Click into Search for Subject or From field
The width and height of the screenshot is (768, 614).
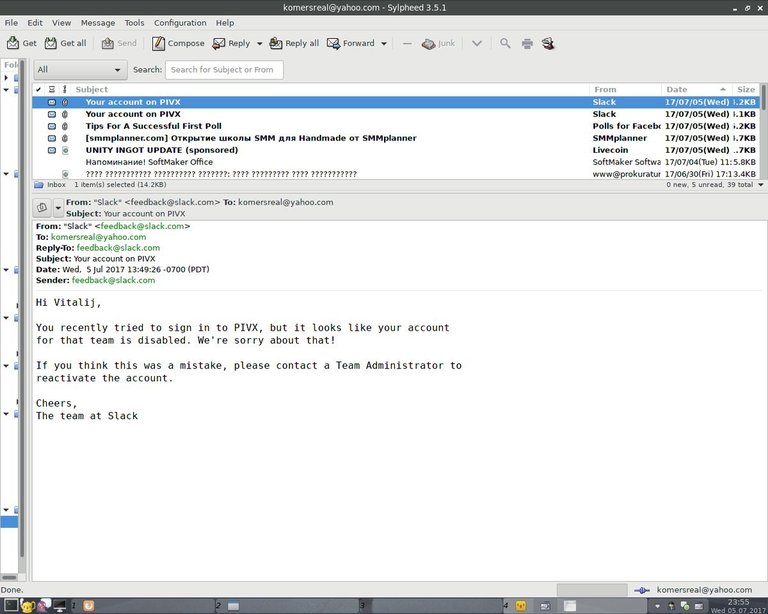tap(224, 70)
